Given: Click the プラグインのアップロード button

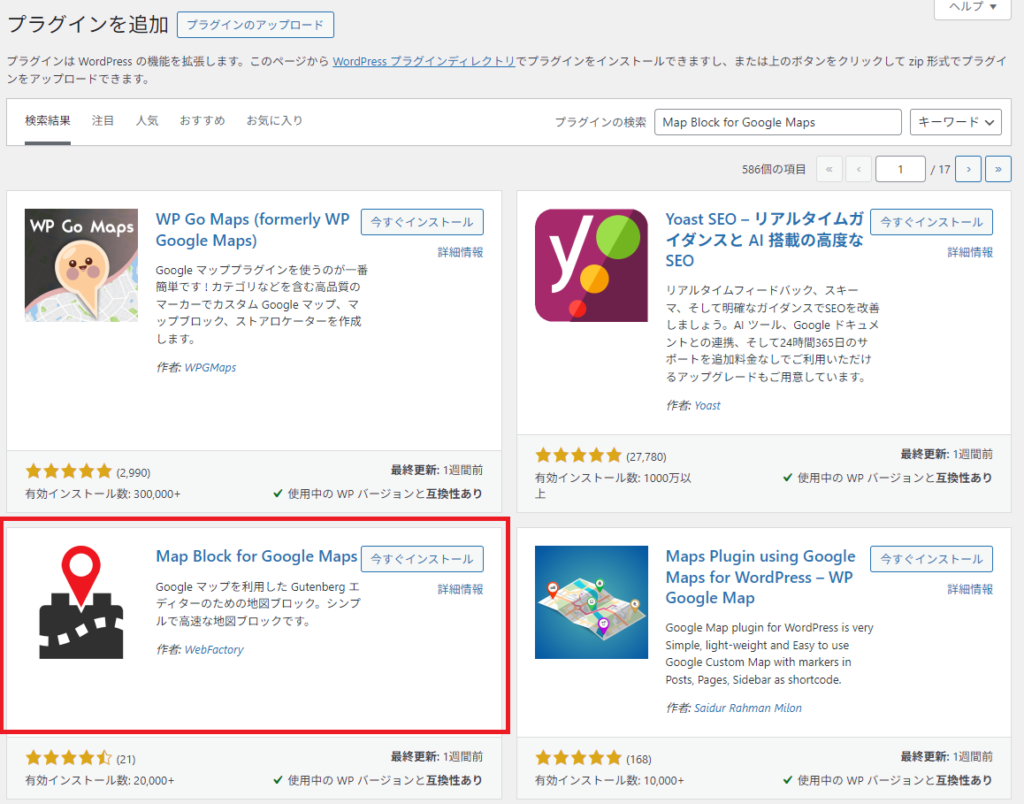Looking at the screenshot, I should pos(255,25).
